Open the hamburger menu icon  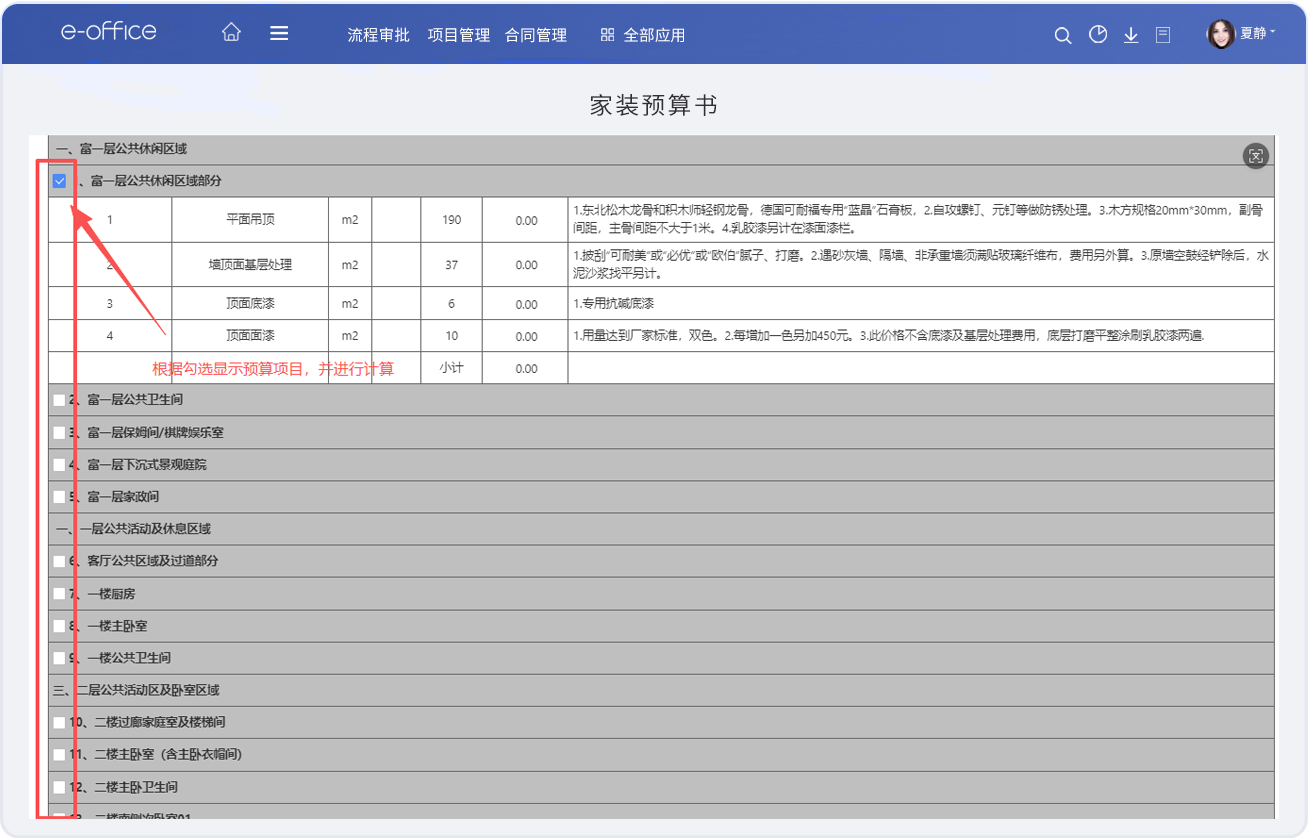pos(279,33)
